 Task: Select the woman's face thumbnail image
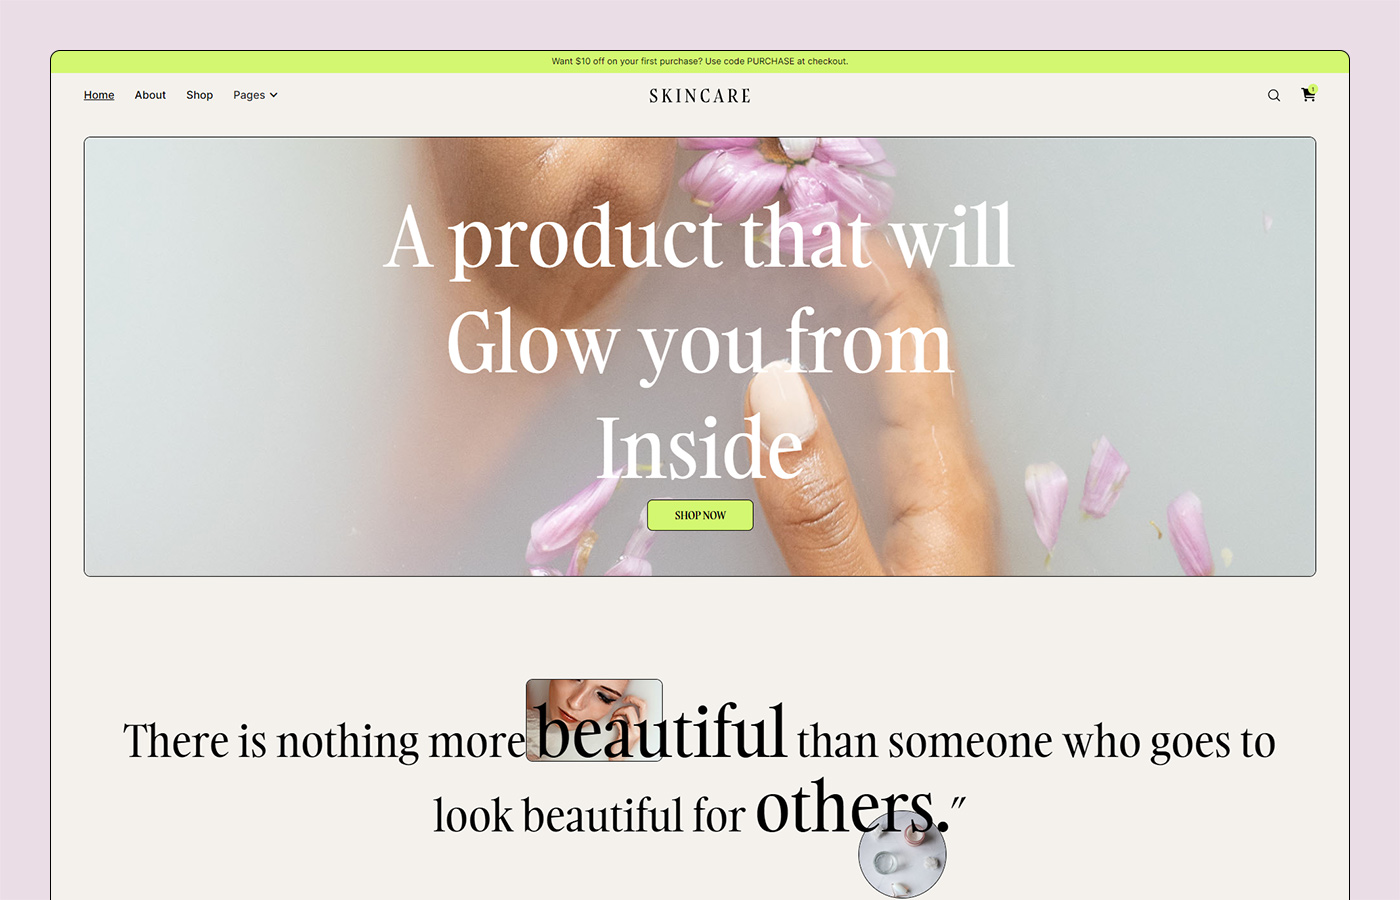(594, 720)
